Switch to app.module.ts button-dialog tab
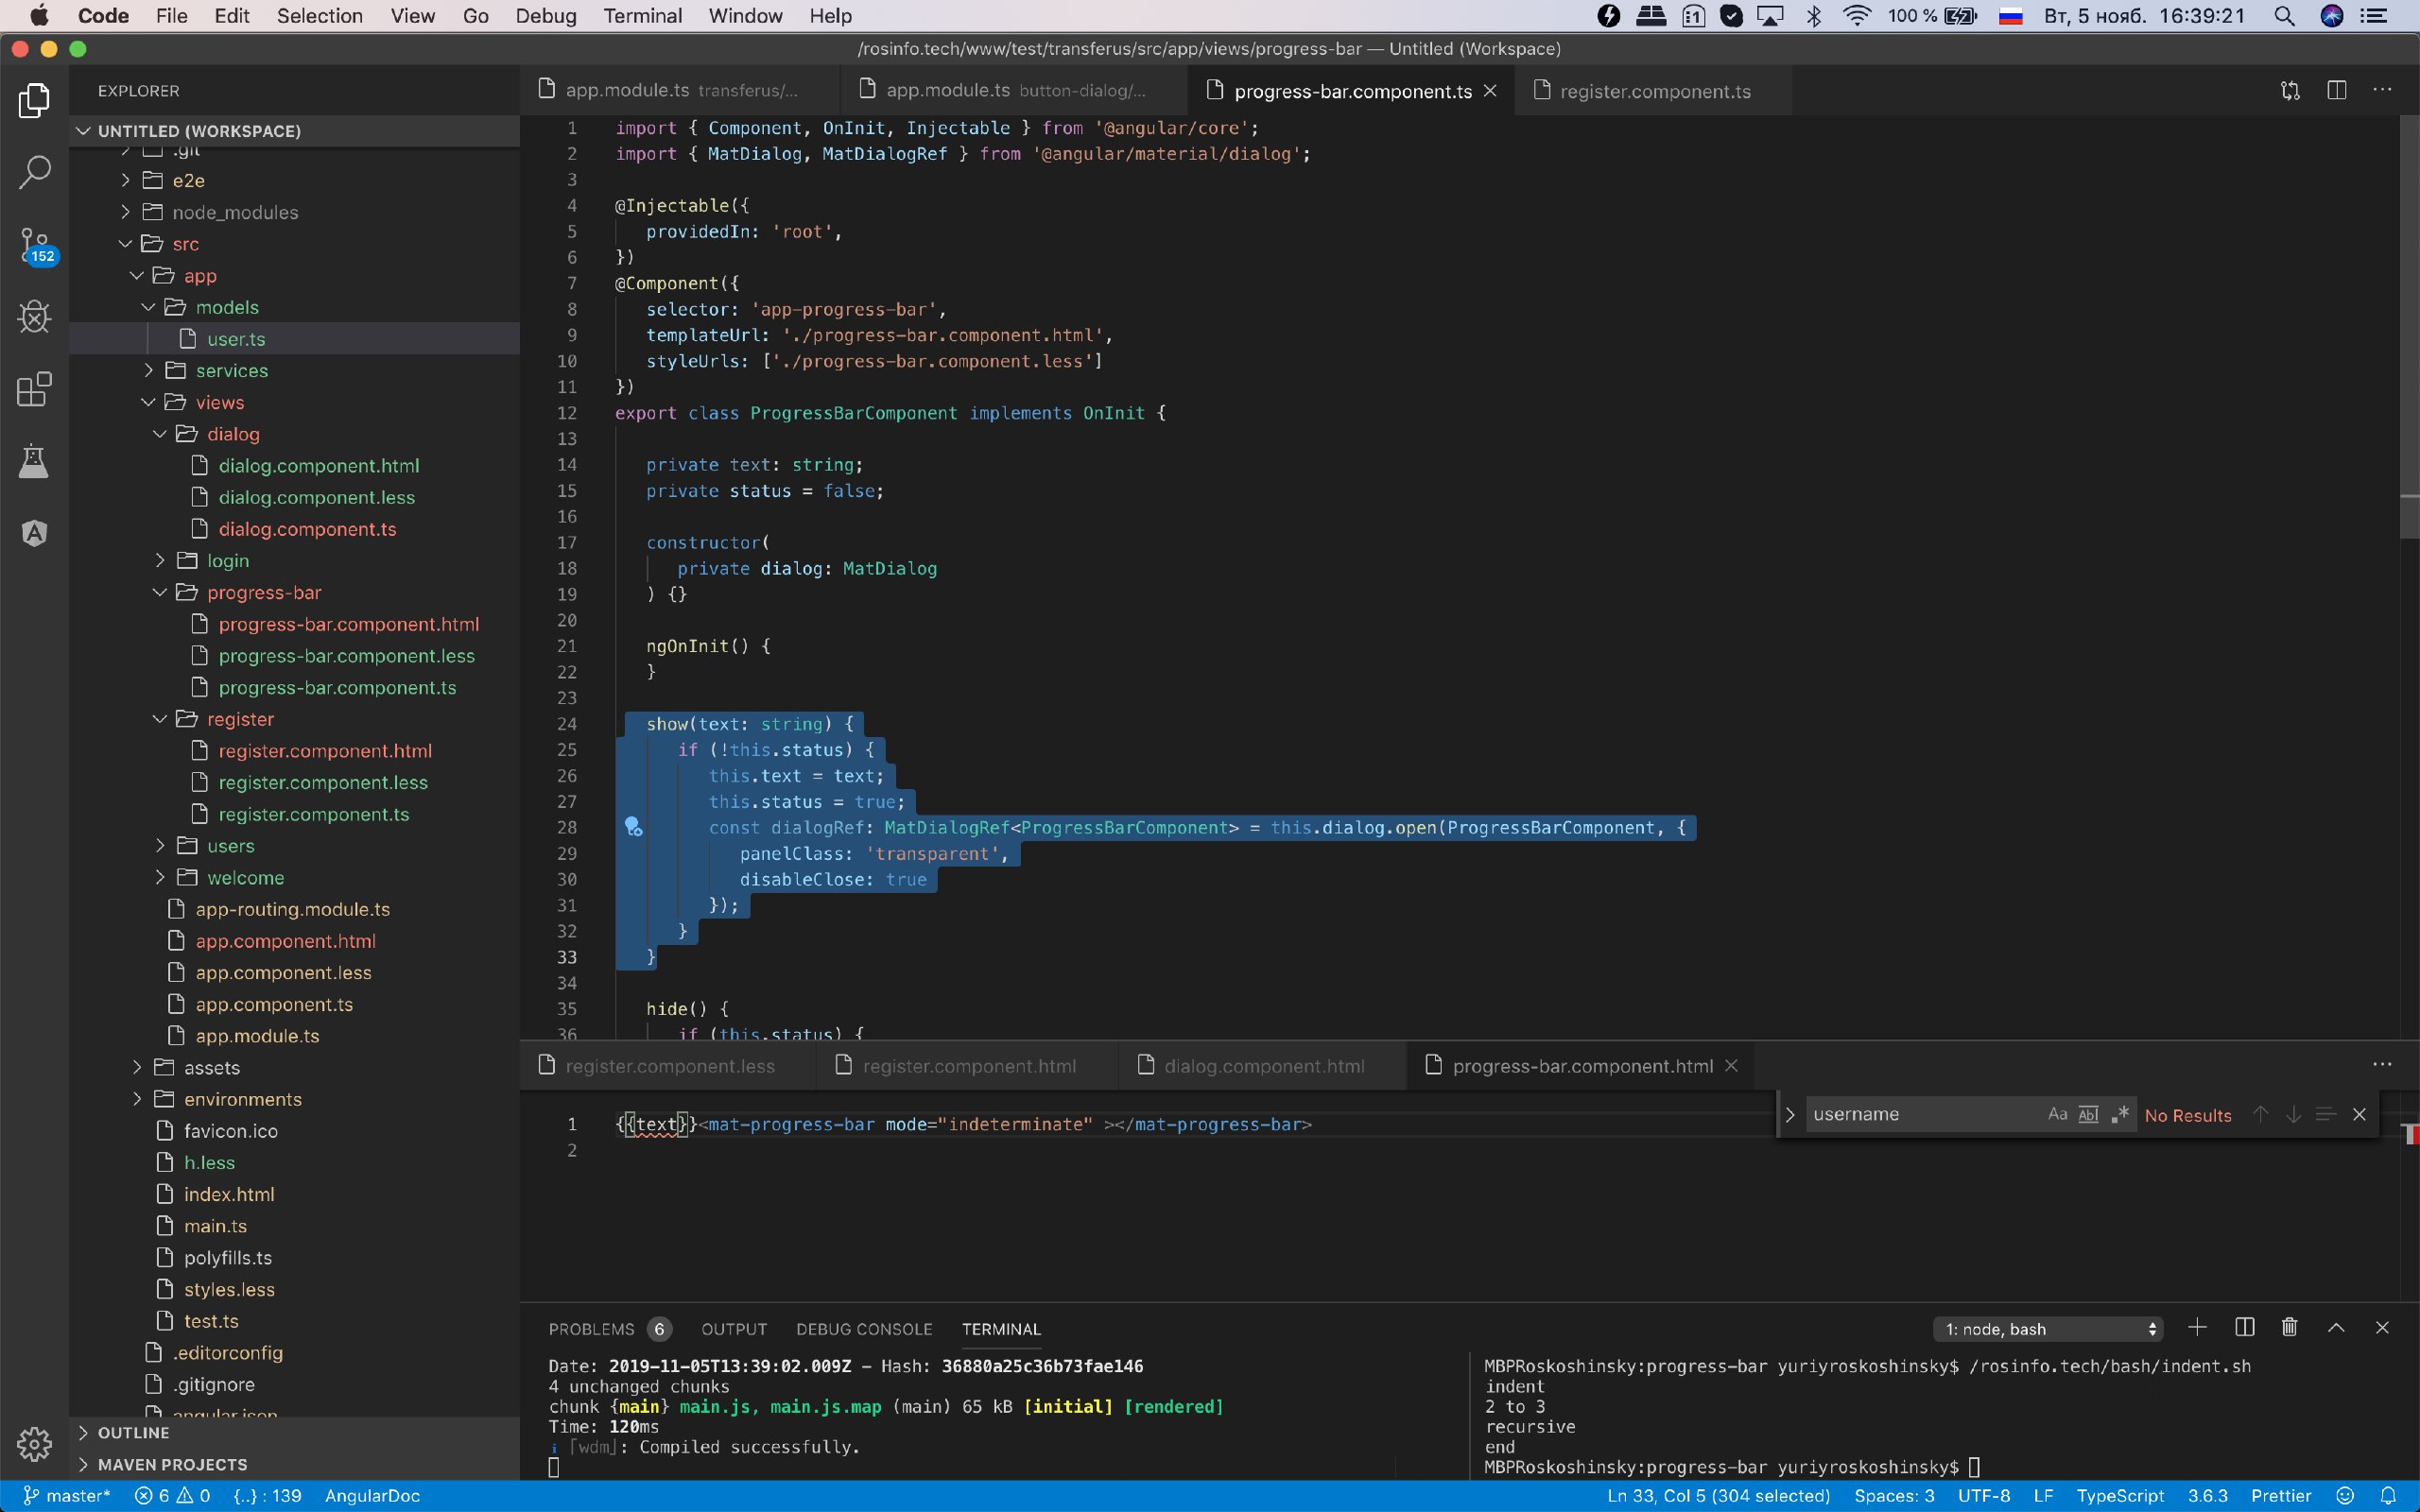2420x1512 pixels. [x=1013, y=91]
